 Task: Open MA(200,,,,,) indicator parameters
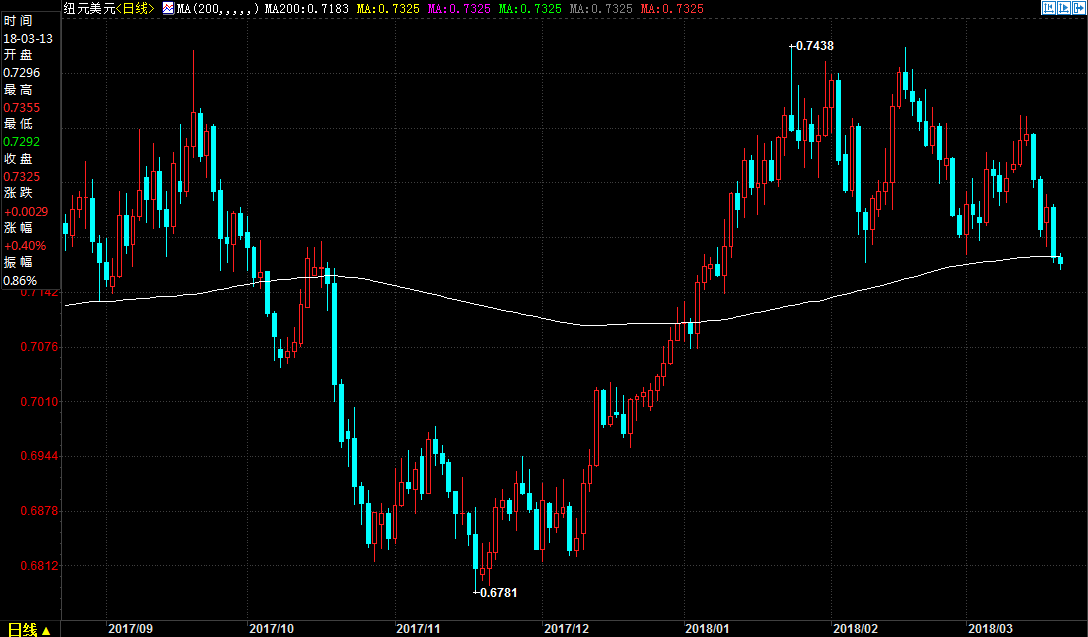[x=218, y=8]
